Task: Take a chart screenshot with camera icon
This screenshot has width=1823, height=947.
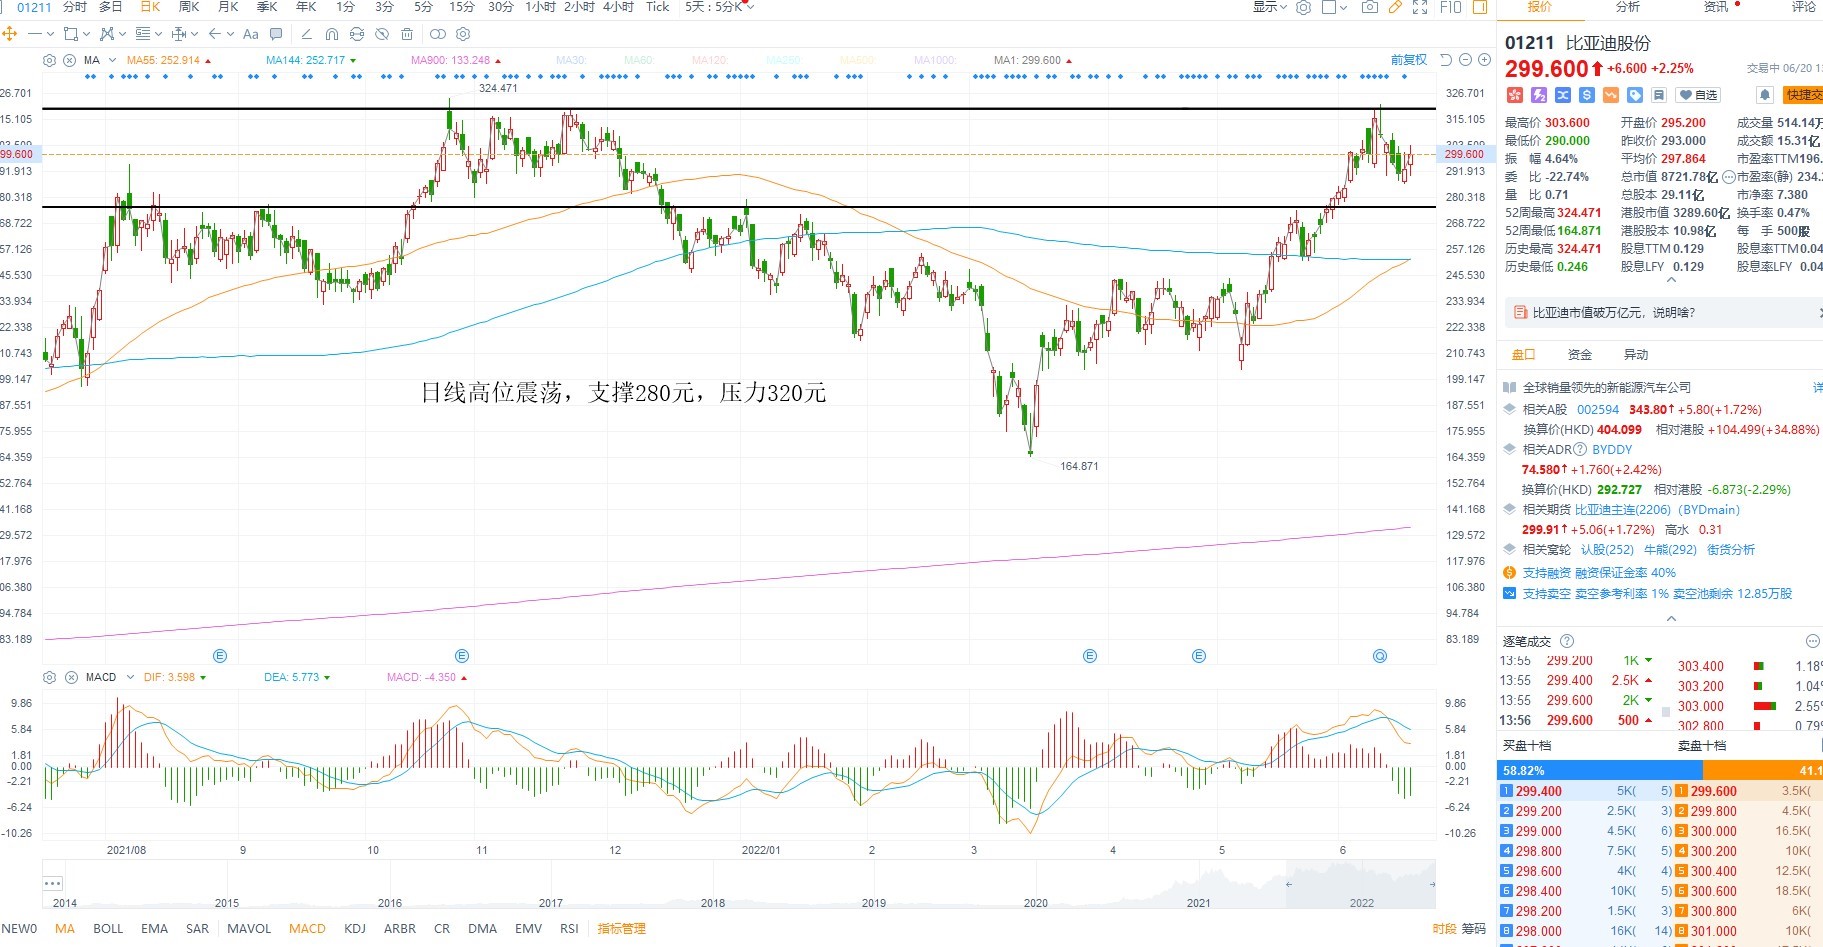Action: click(x=1370, y=7)
